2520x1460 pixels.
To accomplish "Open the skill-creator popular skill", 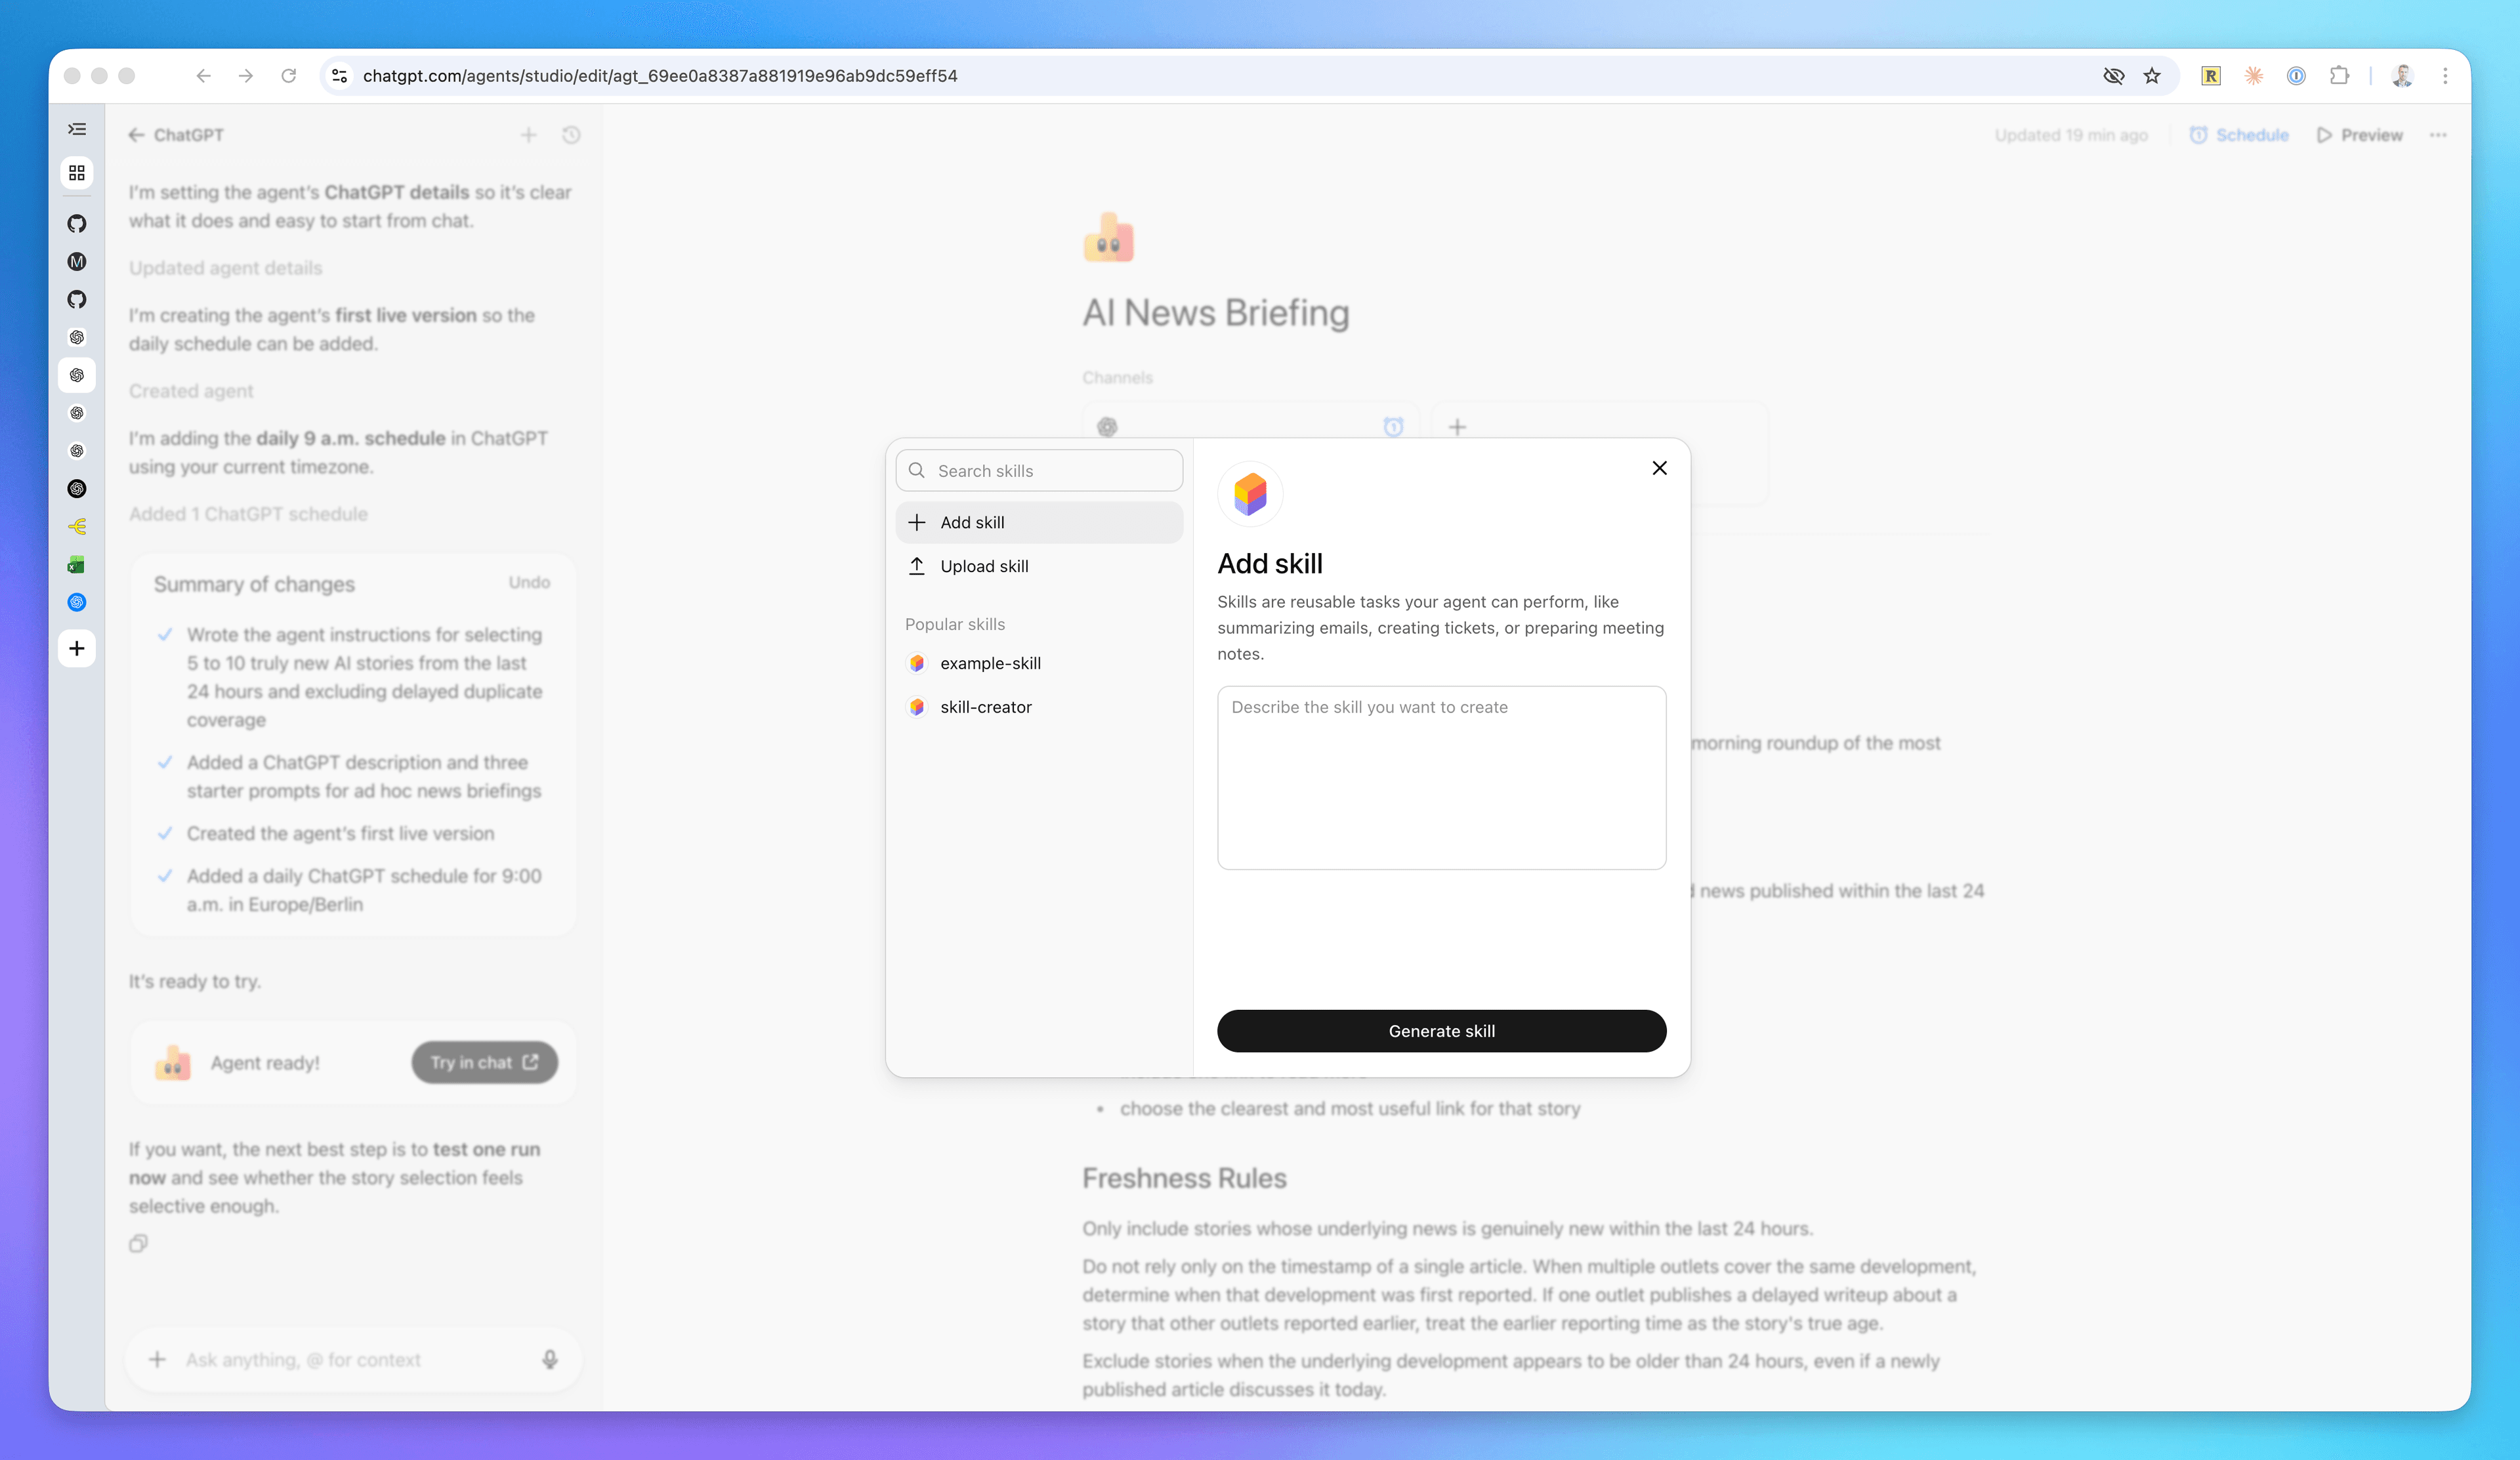I will click(x=985, y=707).
